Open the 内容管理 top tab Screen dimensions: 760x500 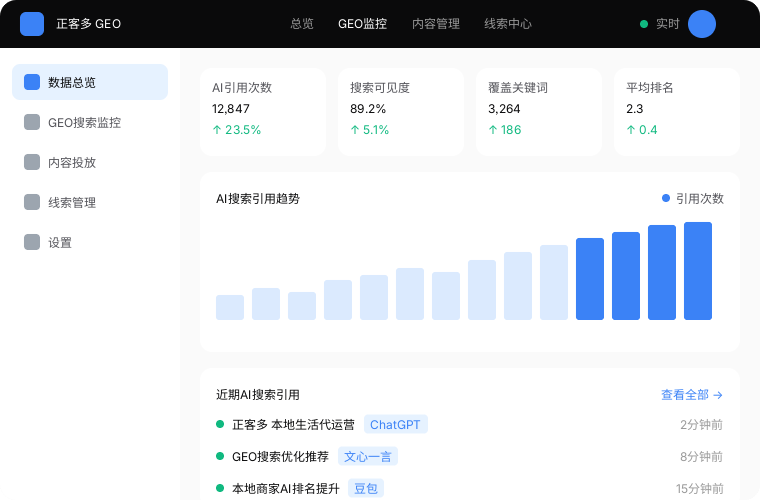[x=436, y=24]
